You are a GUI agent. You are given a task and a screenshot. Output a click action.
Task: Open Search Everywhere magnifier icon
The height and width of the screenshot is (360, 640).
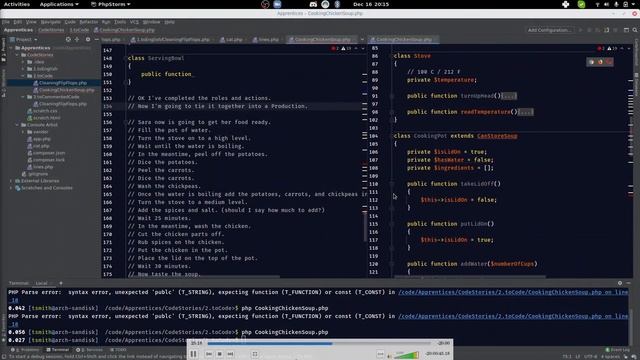[x=635, y=30]
